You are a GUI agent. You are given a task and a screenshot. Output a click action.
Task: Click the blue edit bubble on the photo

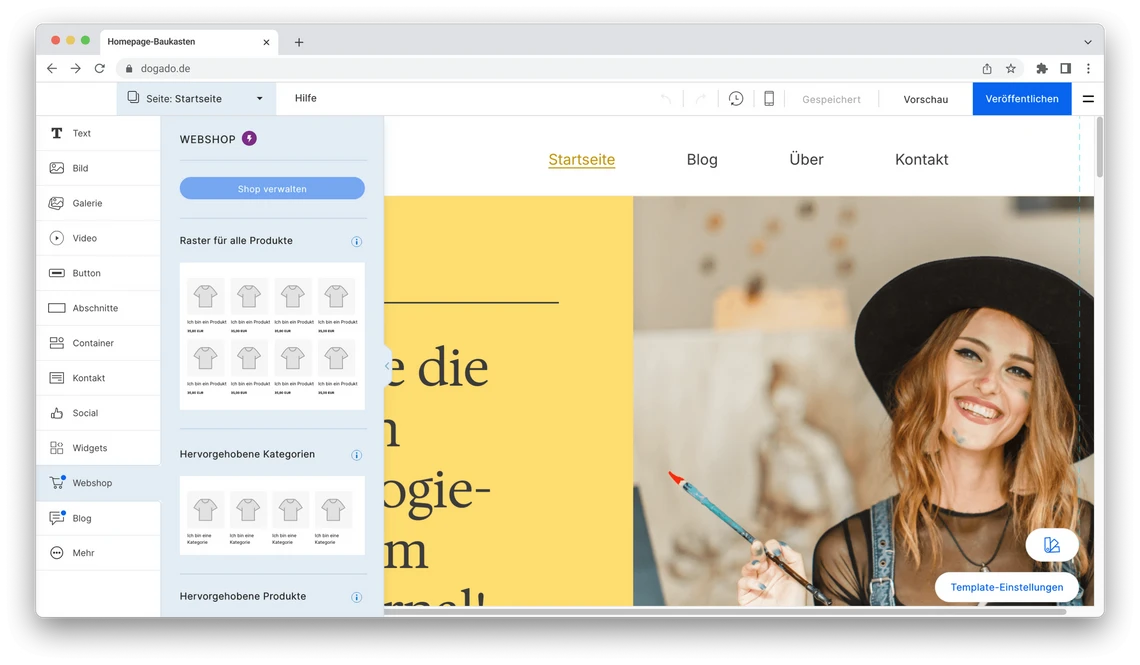(1051, 545)
